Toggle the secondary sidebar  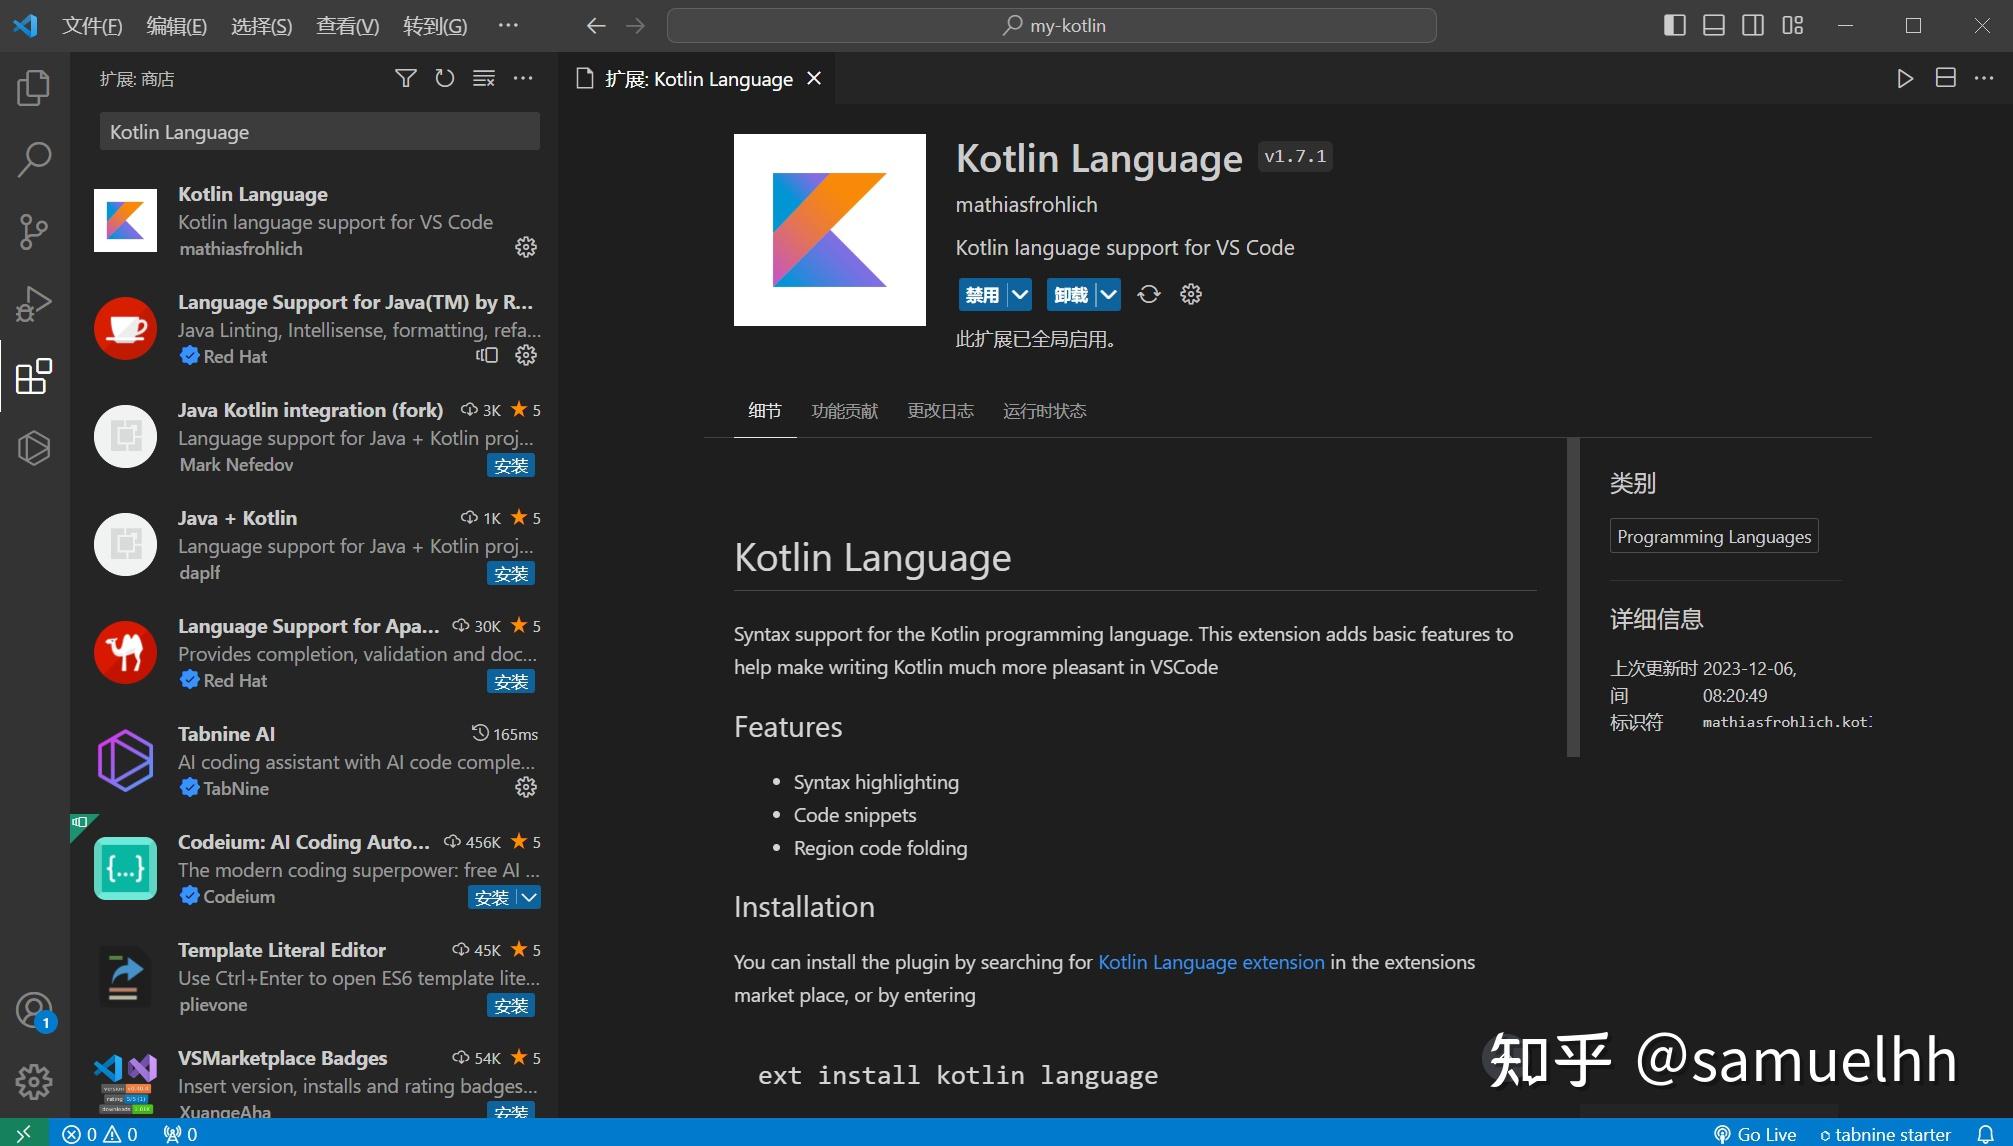click(1752, 25)
